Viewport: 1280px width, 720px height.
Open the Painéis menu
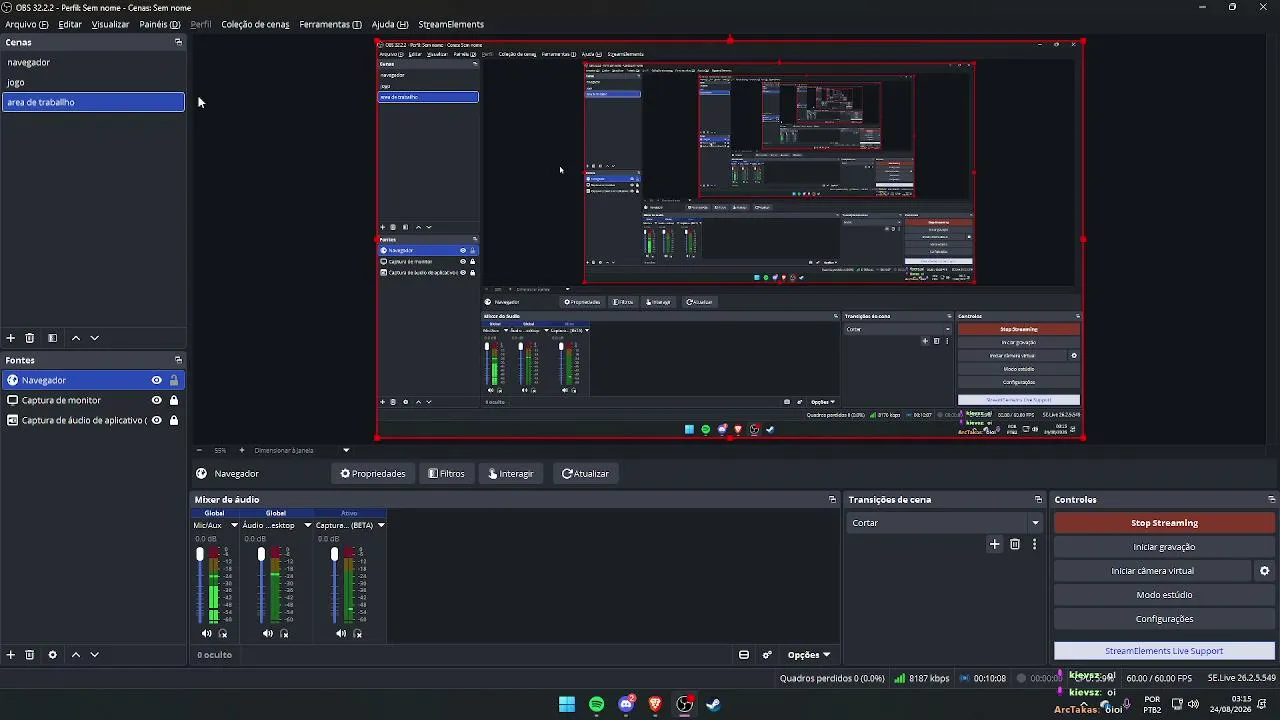(160, 24)
